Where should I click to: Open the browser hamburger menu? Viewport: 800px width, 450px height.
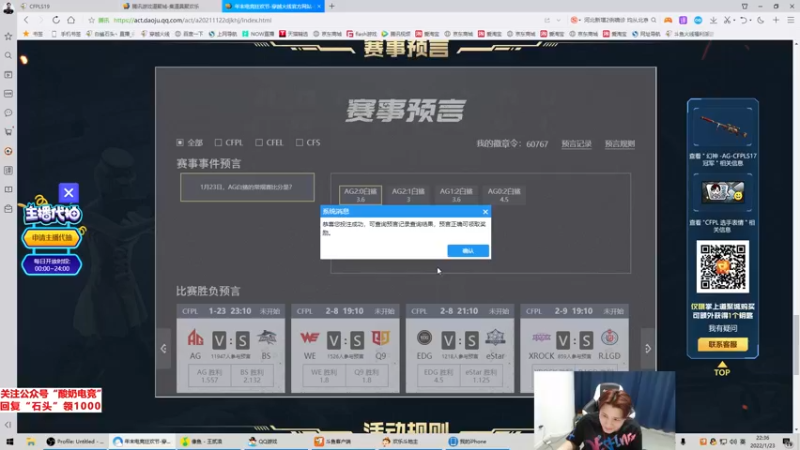pyautogui.click(x=791, y=20)
